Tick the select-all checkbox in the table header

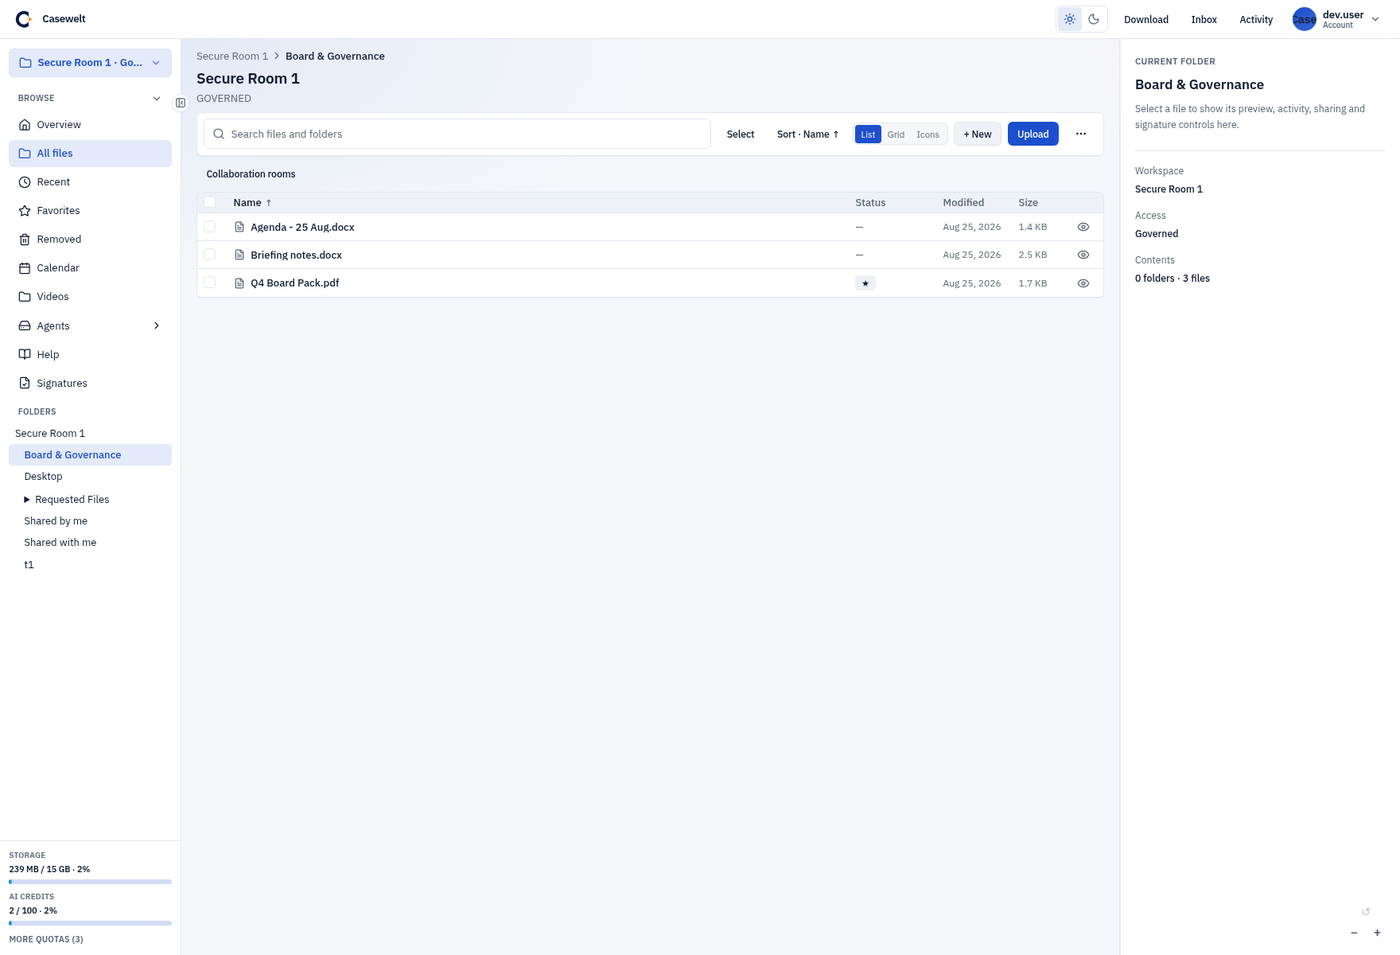pyautogui.click(x=210, y=202)
